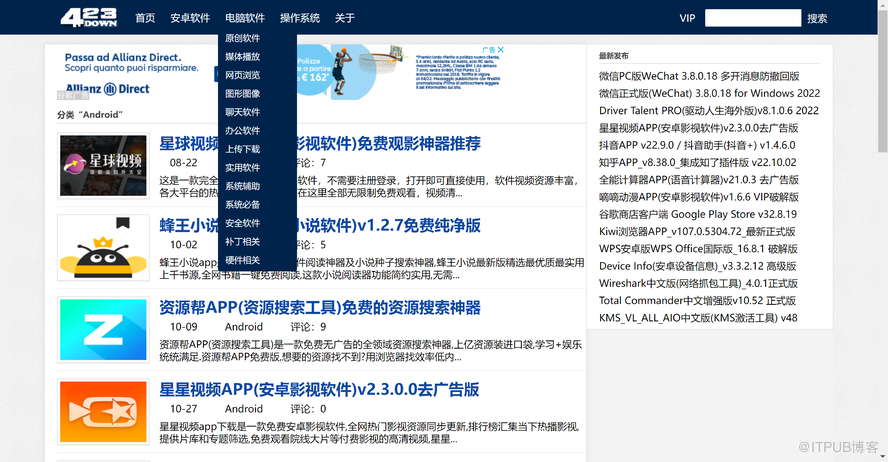Viewport: 888px width, 462px height.
Task: Click the 搜索 search button
Action: [x=817, y=19]
